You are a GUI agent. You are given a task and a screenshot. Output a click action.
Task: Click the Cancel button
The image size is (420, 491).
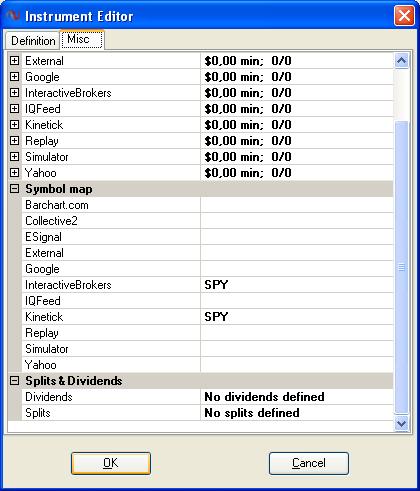pos(309,463)
